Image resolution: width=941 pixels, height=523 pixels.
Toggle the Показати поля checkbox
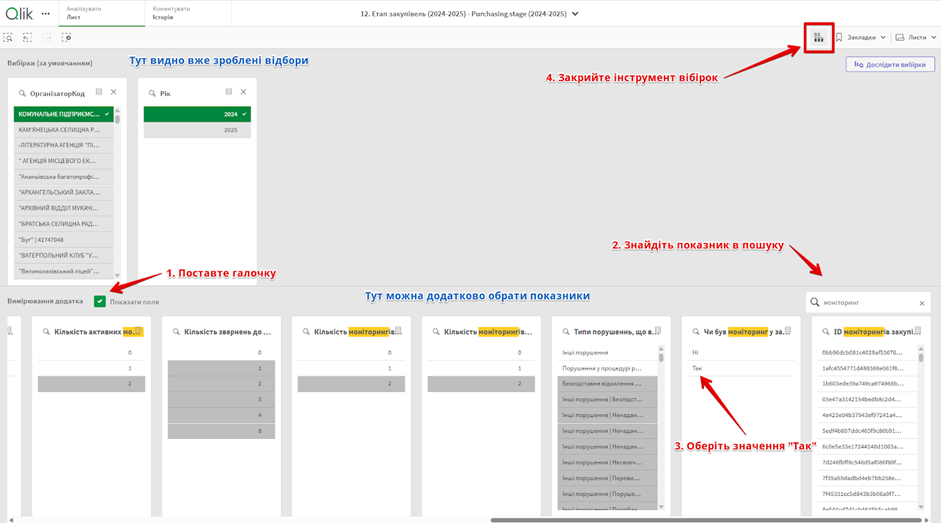(x=100, y=301)
